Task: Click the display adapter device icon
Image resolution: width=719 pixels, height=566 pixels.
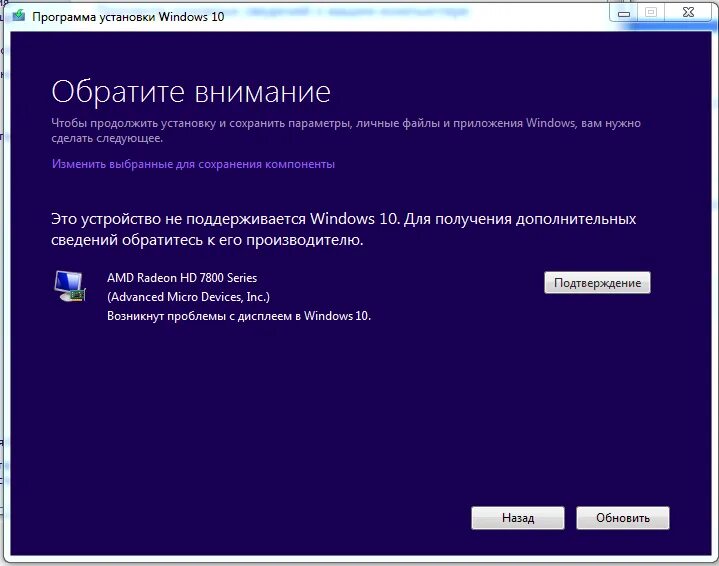Action: click(69, 286)
